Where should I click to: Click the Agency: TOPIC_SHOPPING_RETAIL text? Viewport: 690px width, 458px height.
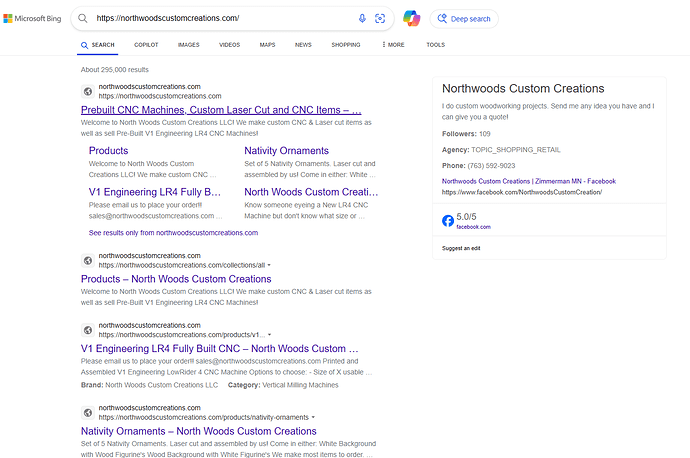(501, 150)
